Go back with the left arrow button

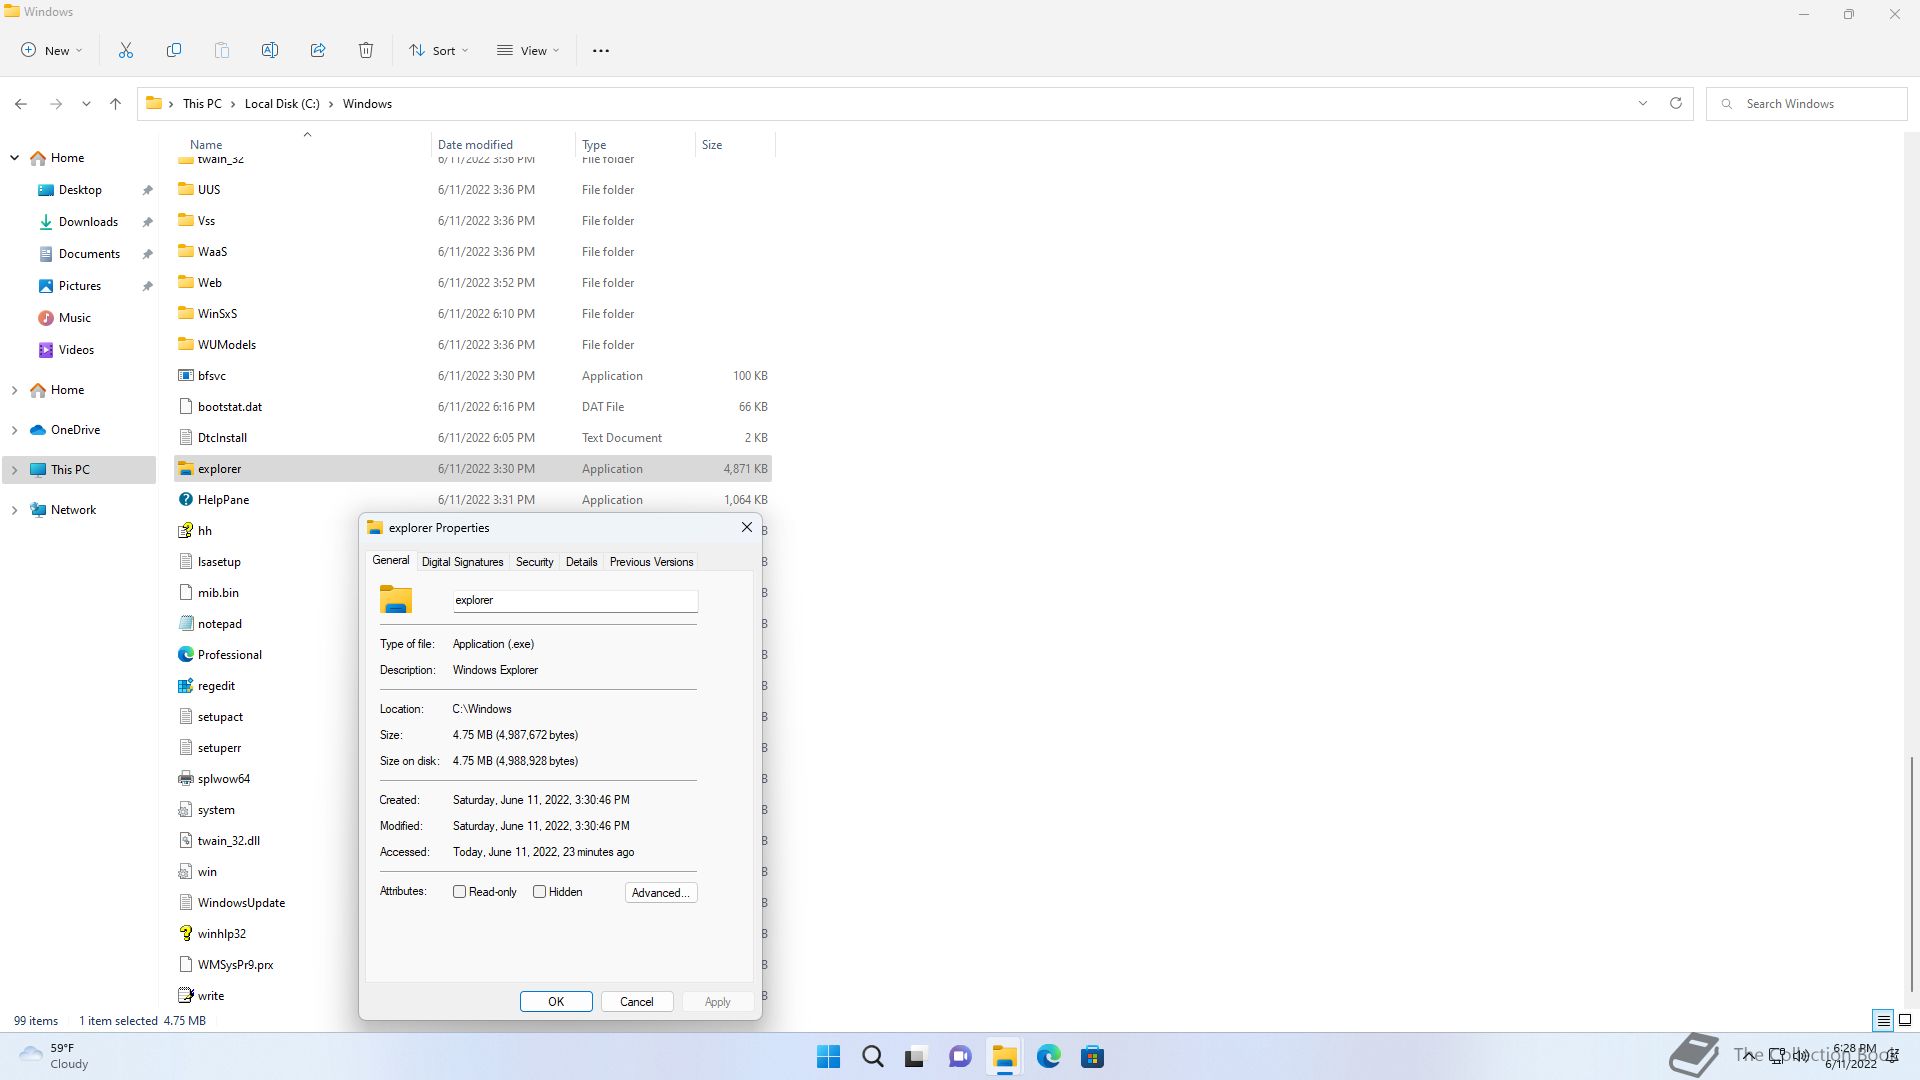[21, 104]
